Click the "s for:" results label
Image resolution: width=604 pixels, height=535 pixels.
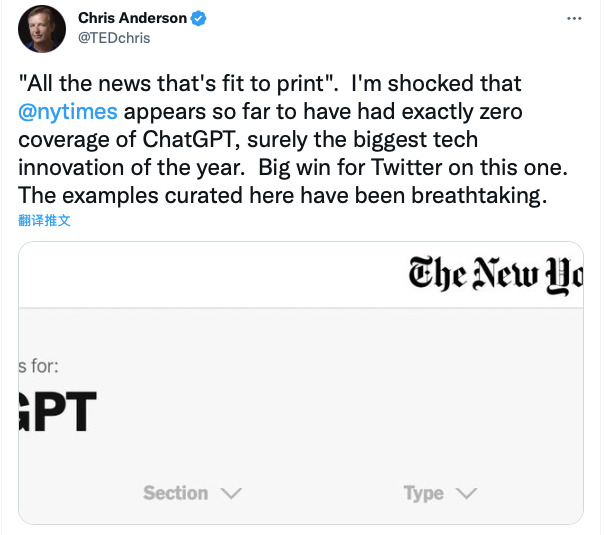pyautogui.click(x=38, y=366)
